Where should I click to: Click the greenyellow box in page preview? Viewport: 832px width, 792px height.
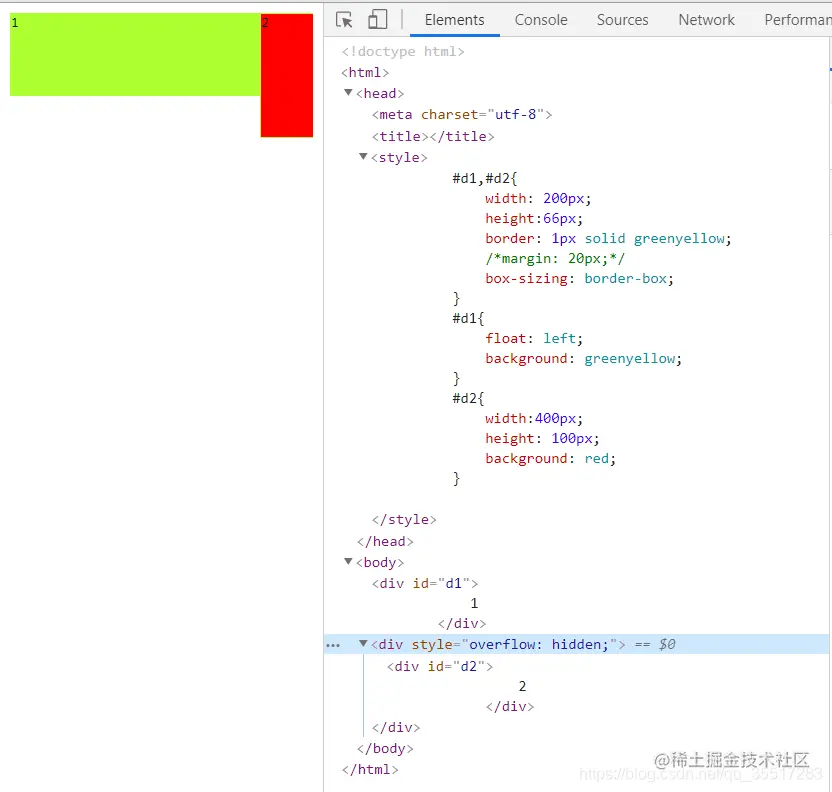point(135,55)
